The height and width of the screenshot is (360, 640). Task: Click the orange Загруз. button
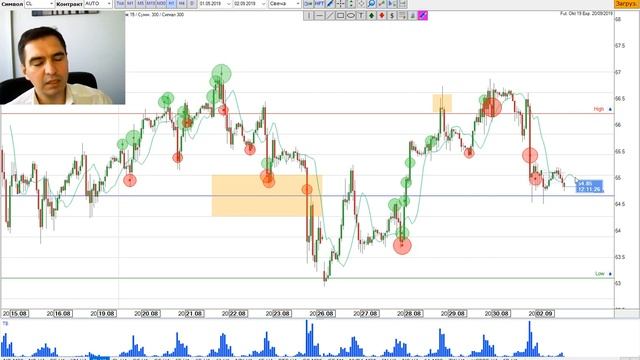coord(627,4)
